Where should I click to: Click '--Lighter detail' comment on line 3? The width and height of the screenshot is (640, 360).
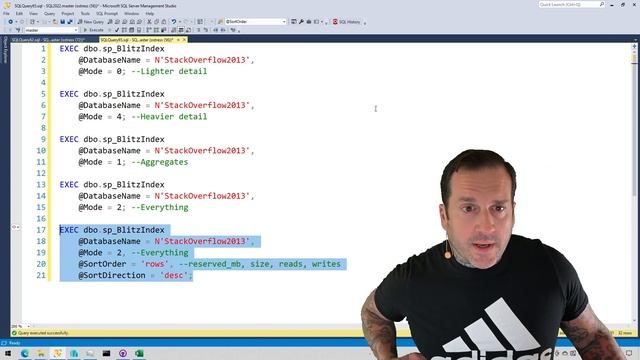169,71
